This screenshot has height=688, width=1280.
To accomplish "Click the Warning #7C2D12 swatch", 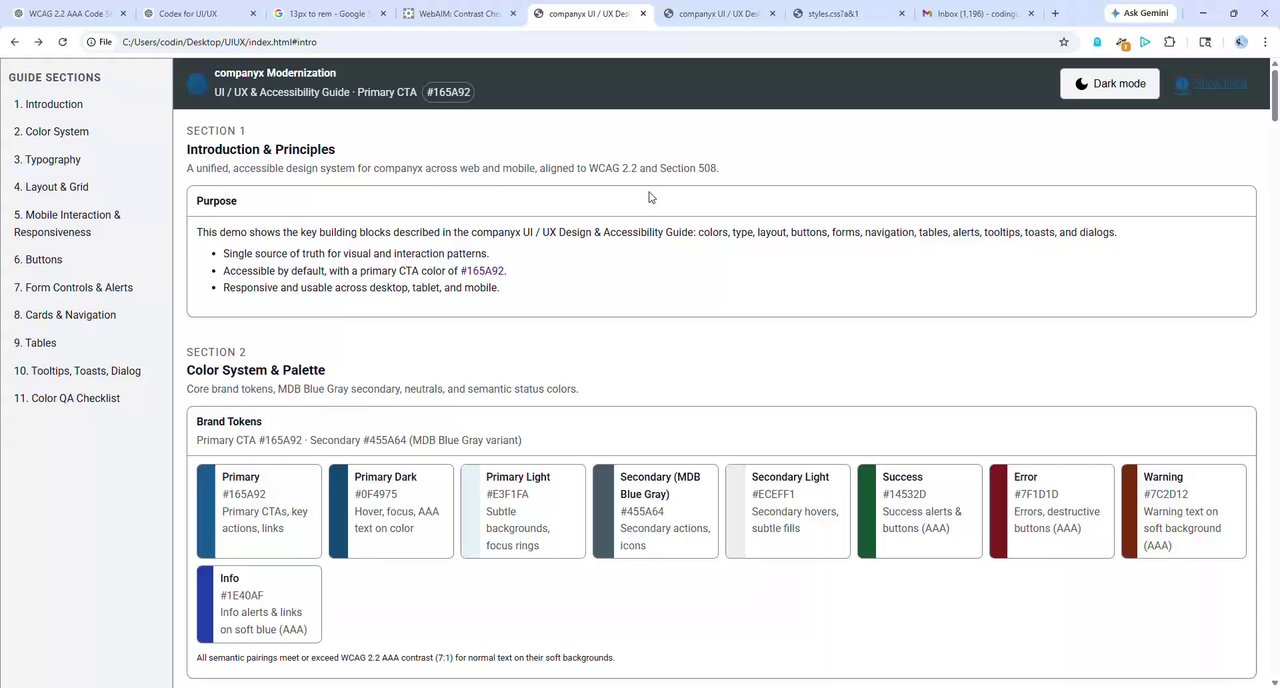I will [1184, 511].
